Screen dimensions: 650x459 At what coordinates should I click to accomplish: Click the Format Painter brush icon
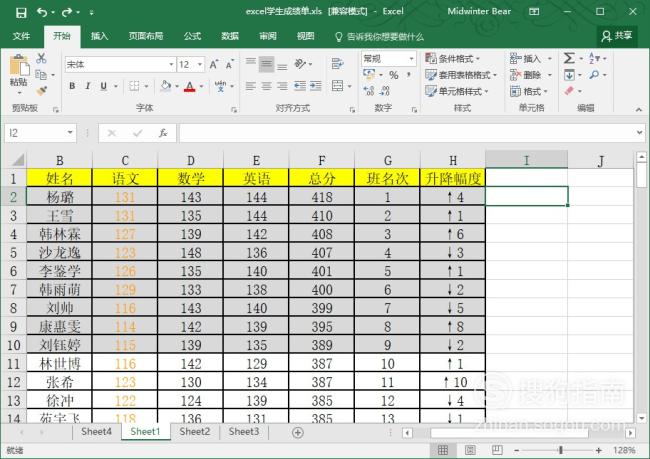coord(41,91)
